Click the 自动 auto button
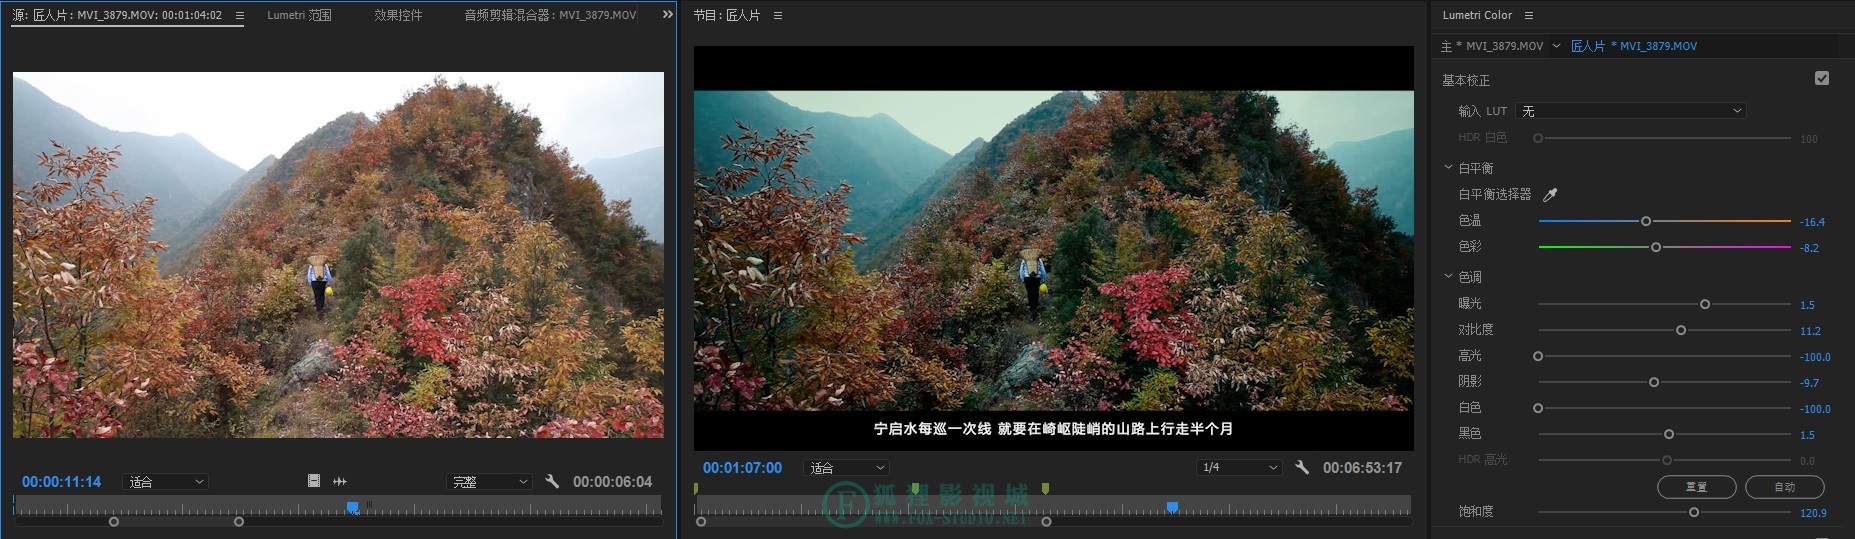This screenshot has height=539, width=1855. coord(1785,487)
